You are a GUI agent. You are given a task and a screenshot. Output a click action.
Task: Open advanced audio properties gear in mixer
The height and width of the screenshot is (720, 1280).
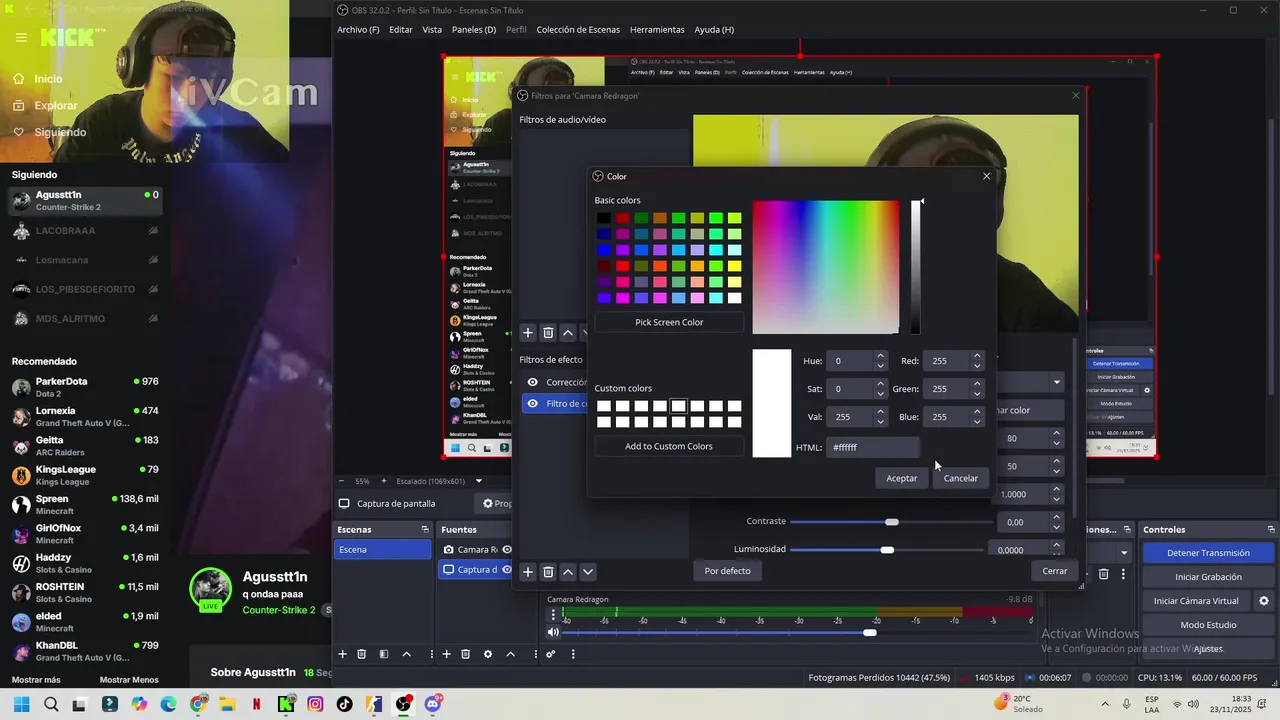coord(550,654)
